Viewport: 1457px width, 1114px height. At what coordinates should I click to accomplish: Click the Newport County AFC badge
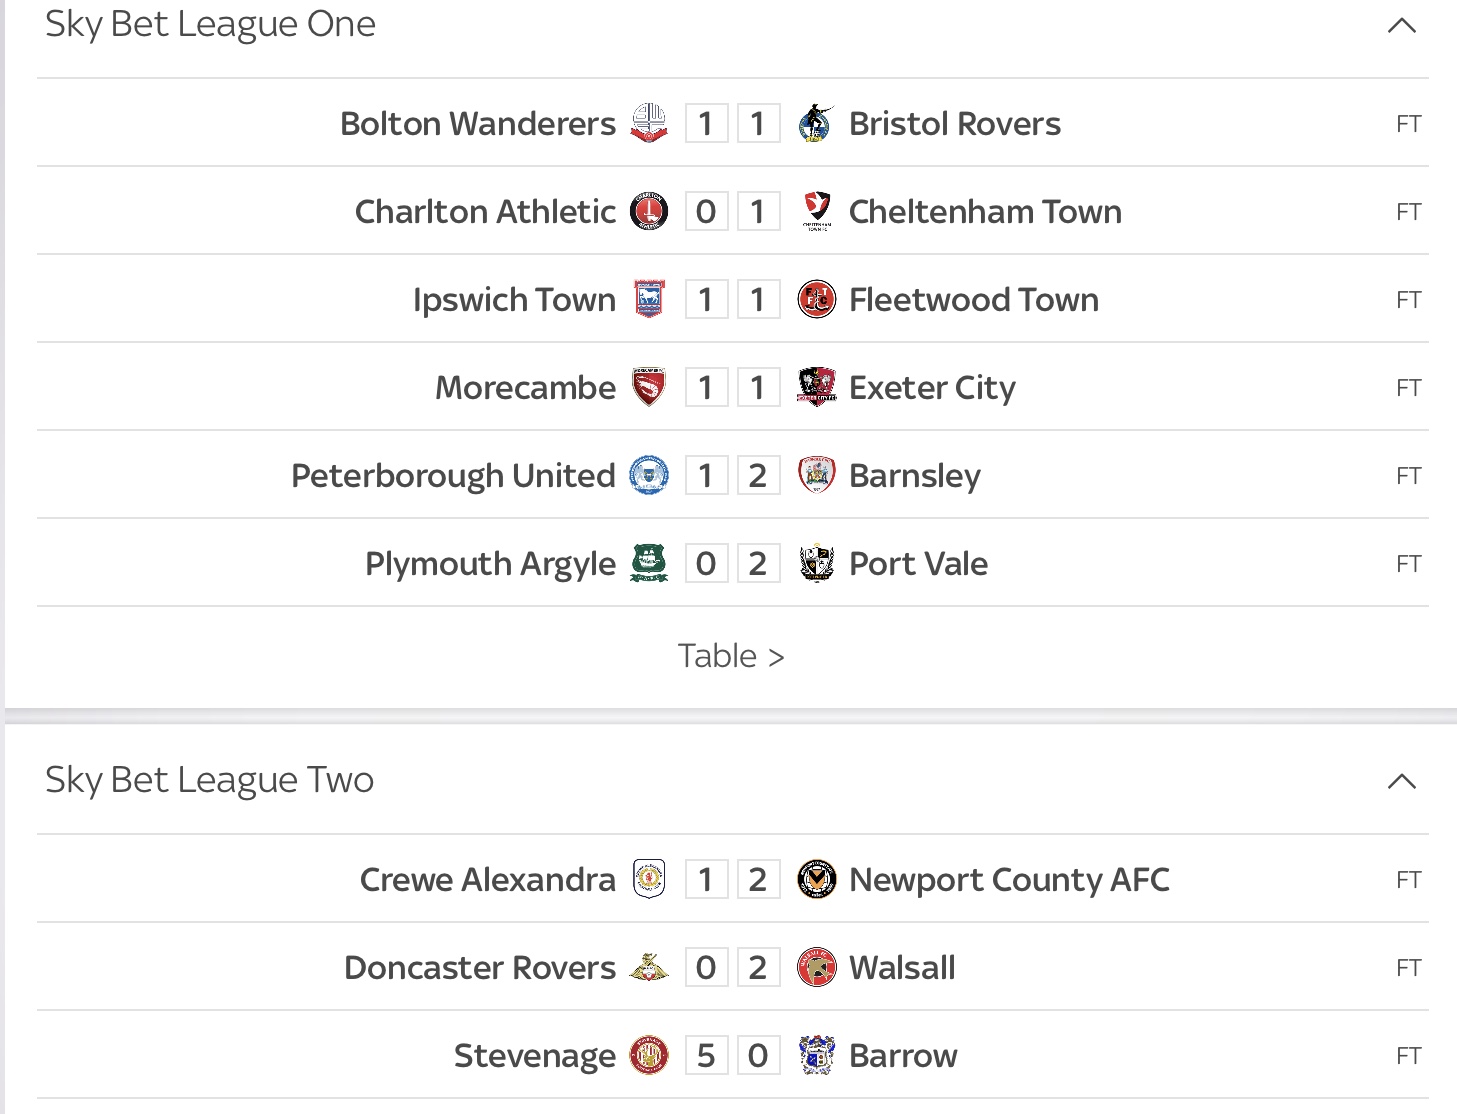(x=816, y=879)
